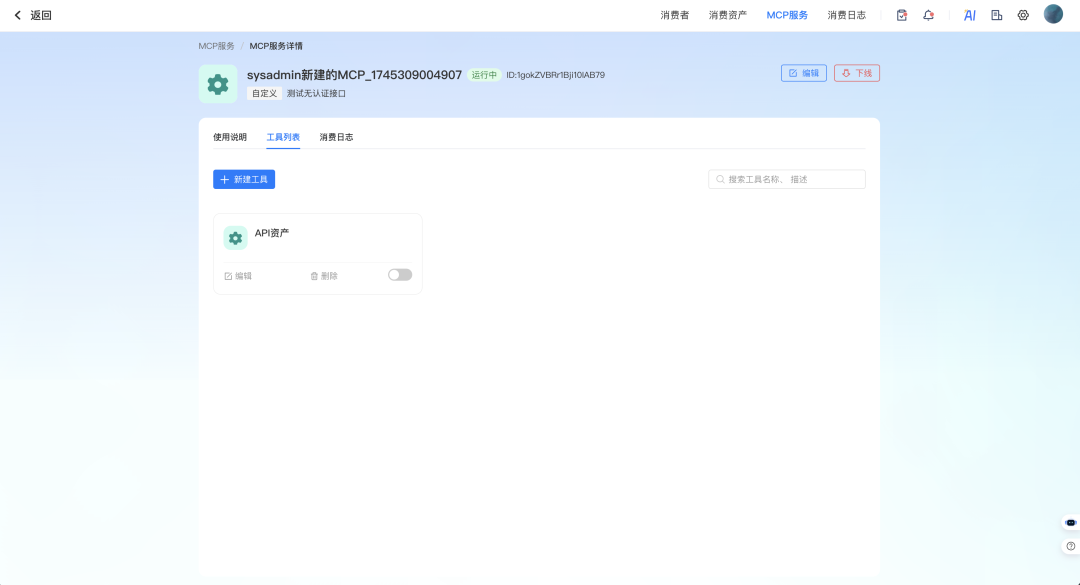Open the document/organization icon in header

(997, 15)
